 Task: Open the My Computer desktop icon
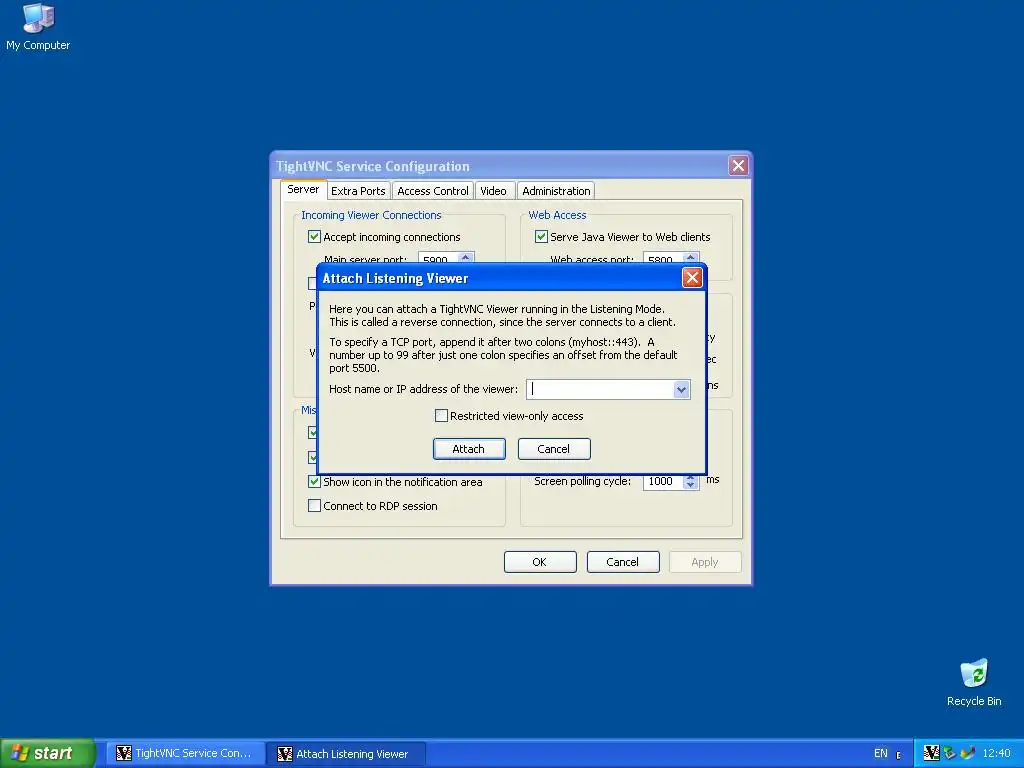click(38, 26)
